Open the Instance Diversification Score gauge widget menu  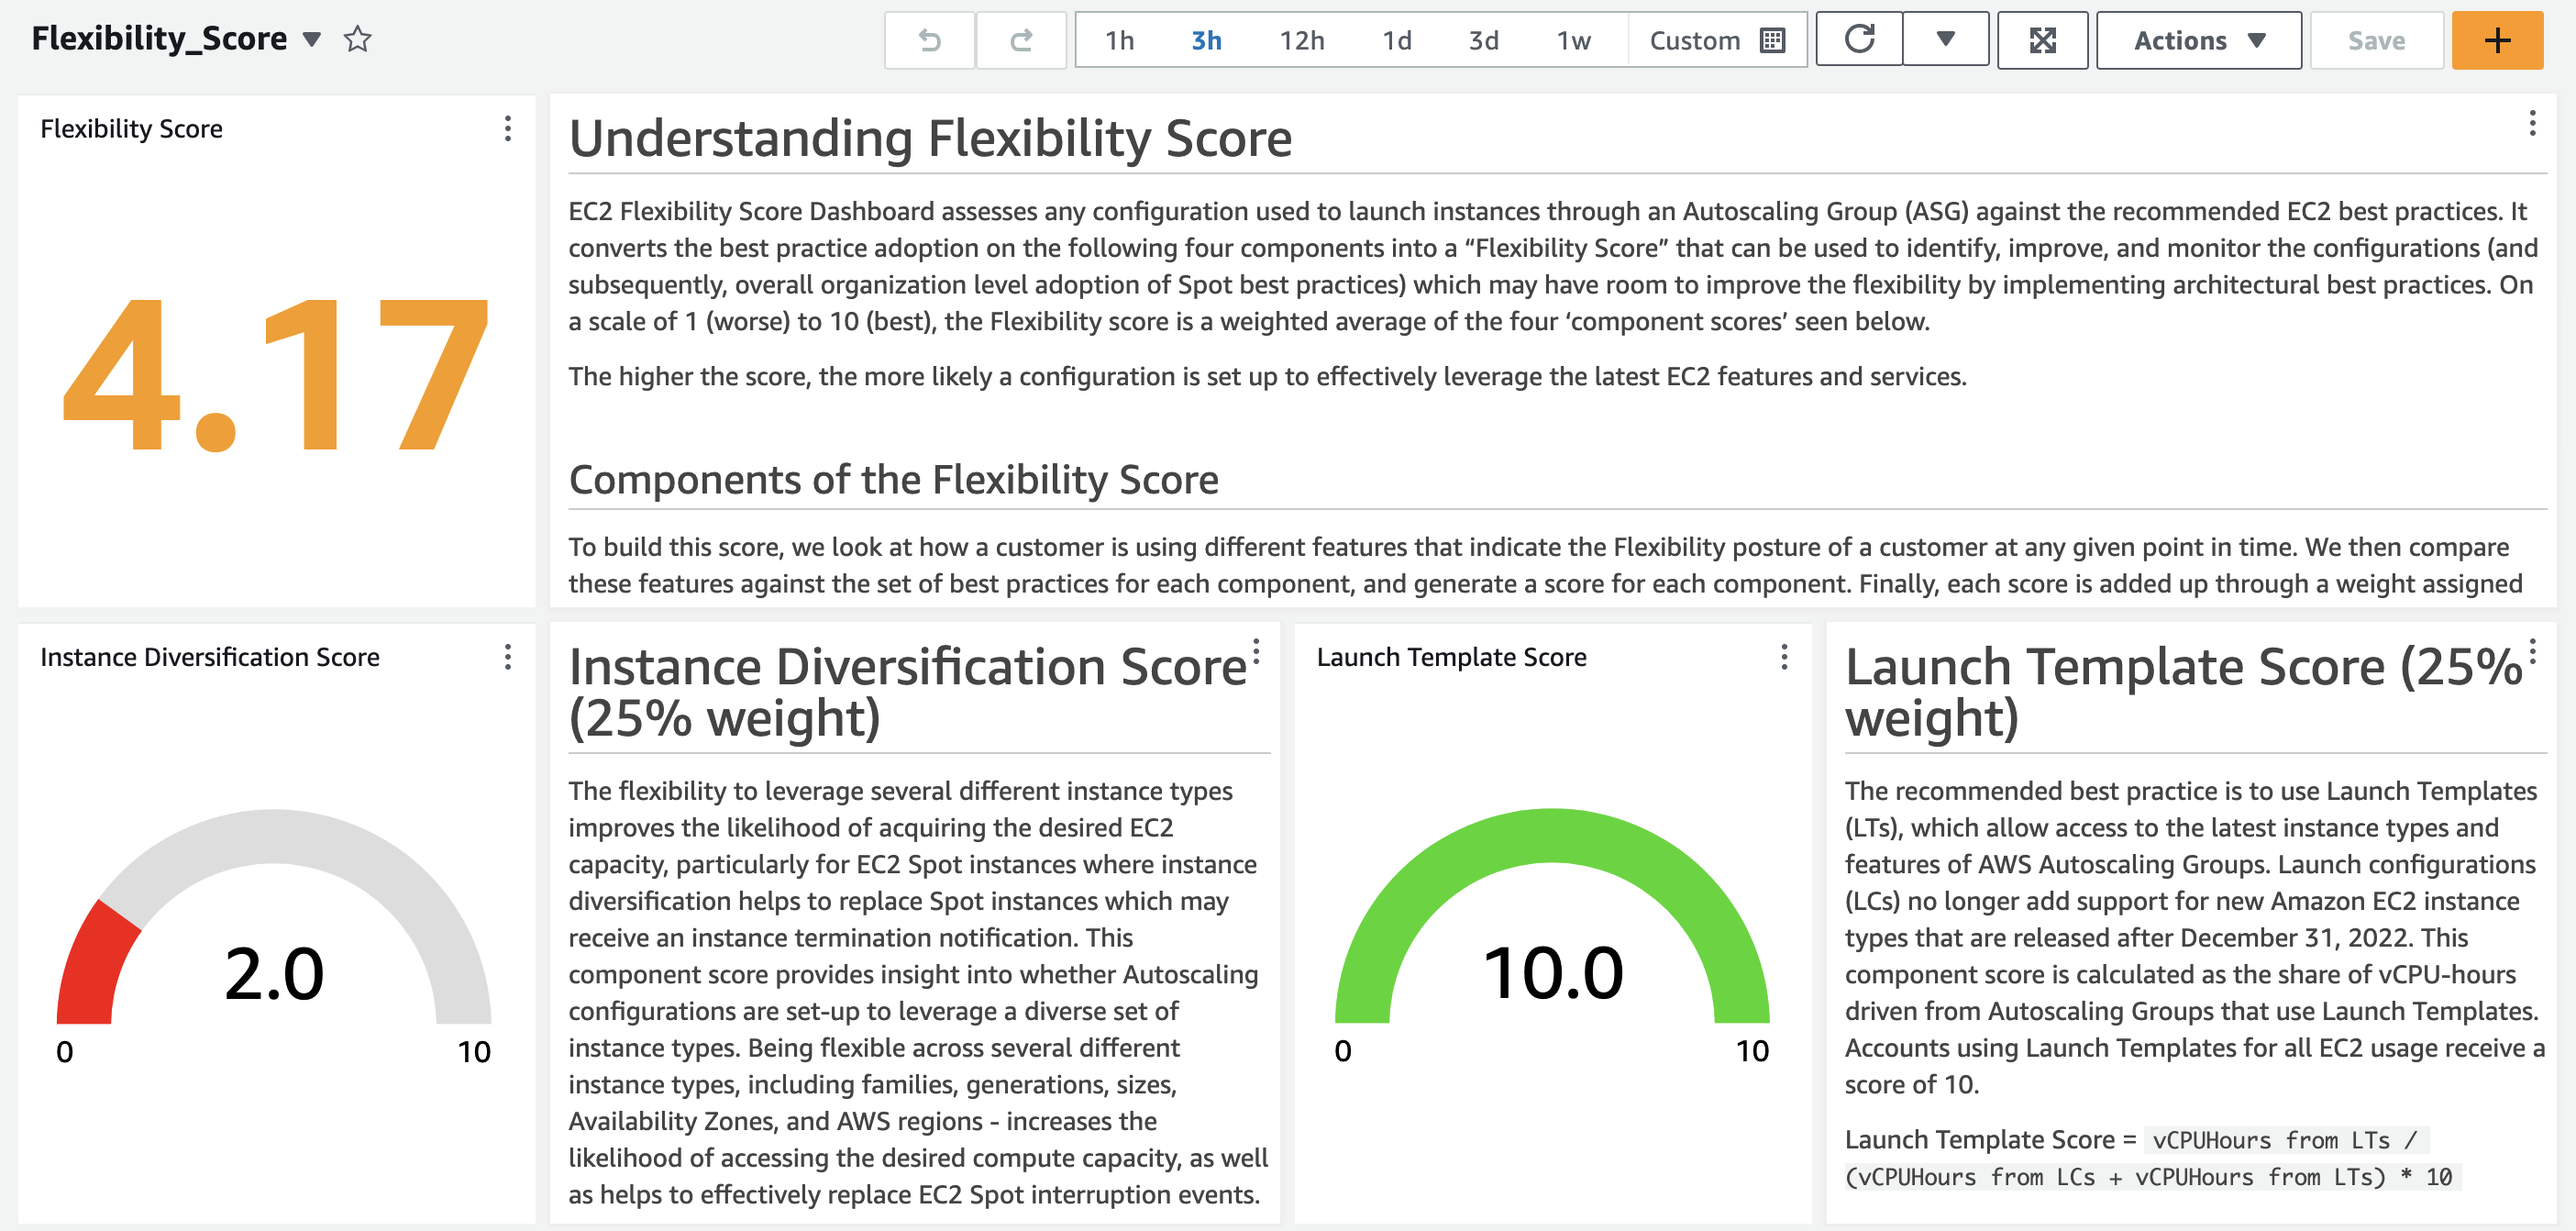point(508,657)
